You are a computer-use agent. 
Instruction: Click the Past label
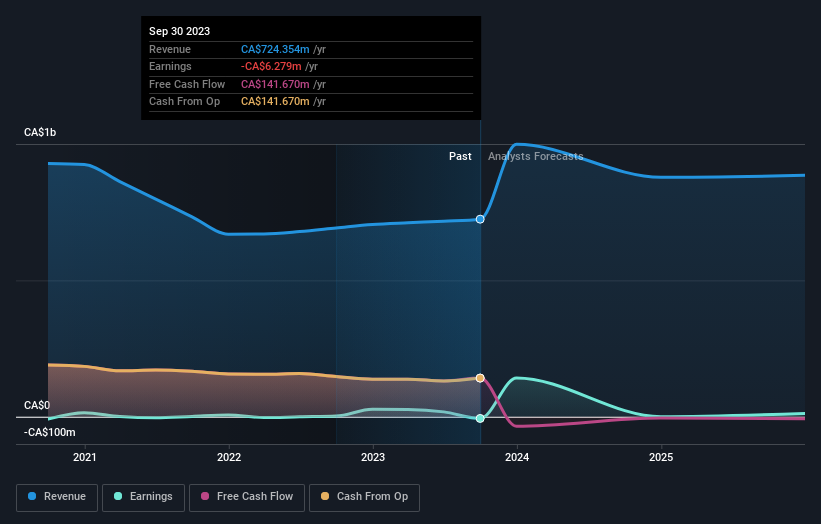pos(460,157)
